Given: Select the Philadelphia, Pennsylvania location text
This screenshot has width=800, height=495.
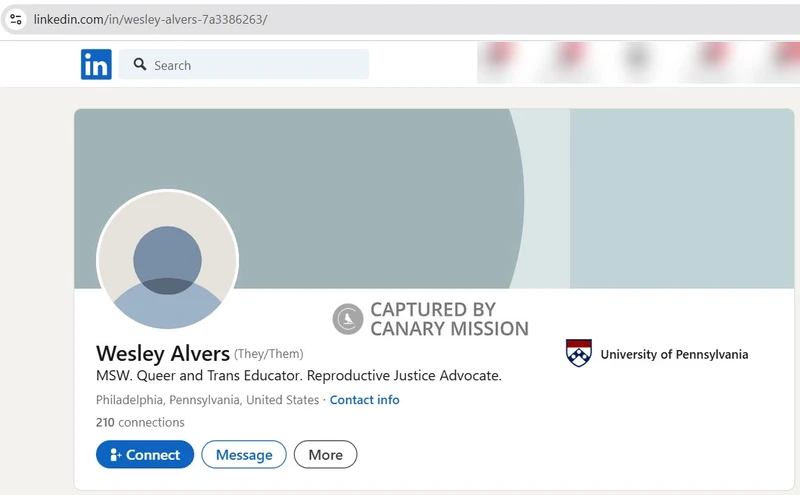Looking at the screenshot, I should (207, 400).
